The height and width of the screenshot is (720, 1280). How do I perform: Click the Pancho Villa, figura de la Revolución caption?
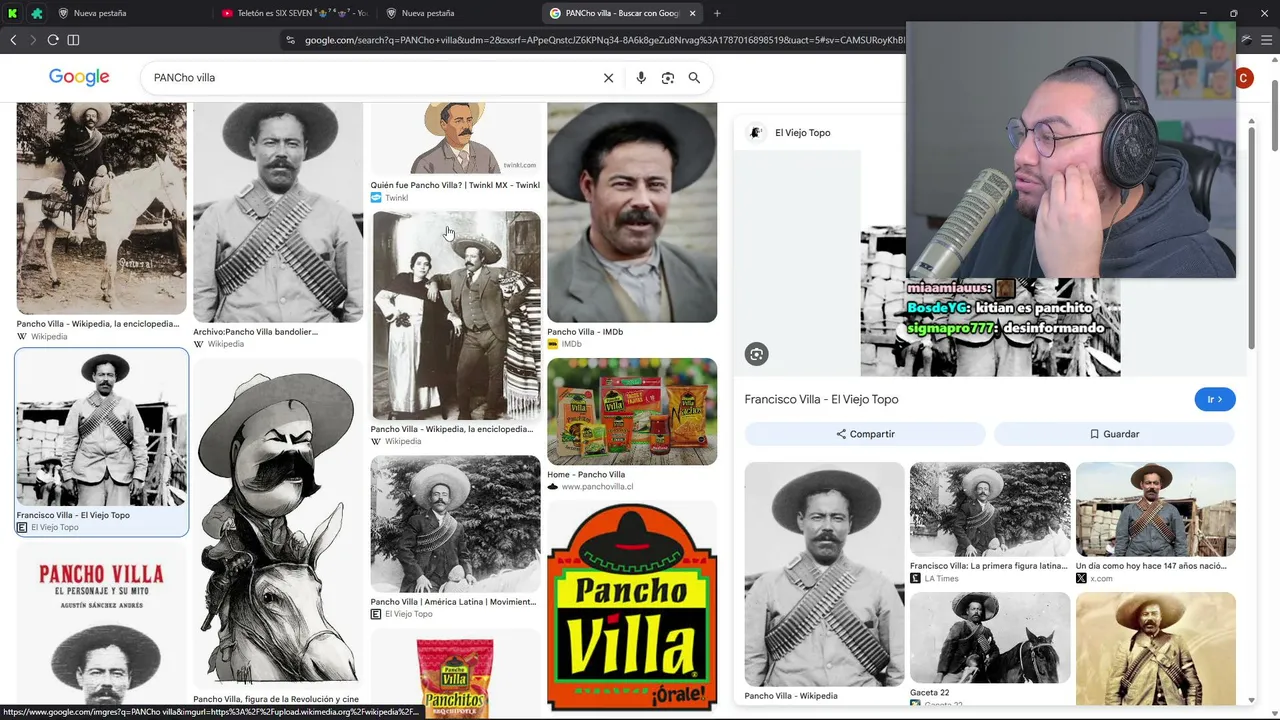click(x=276, y=700)
